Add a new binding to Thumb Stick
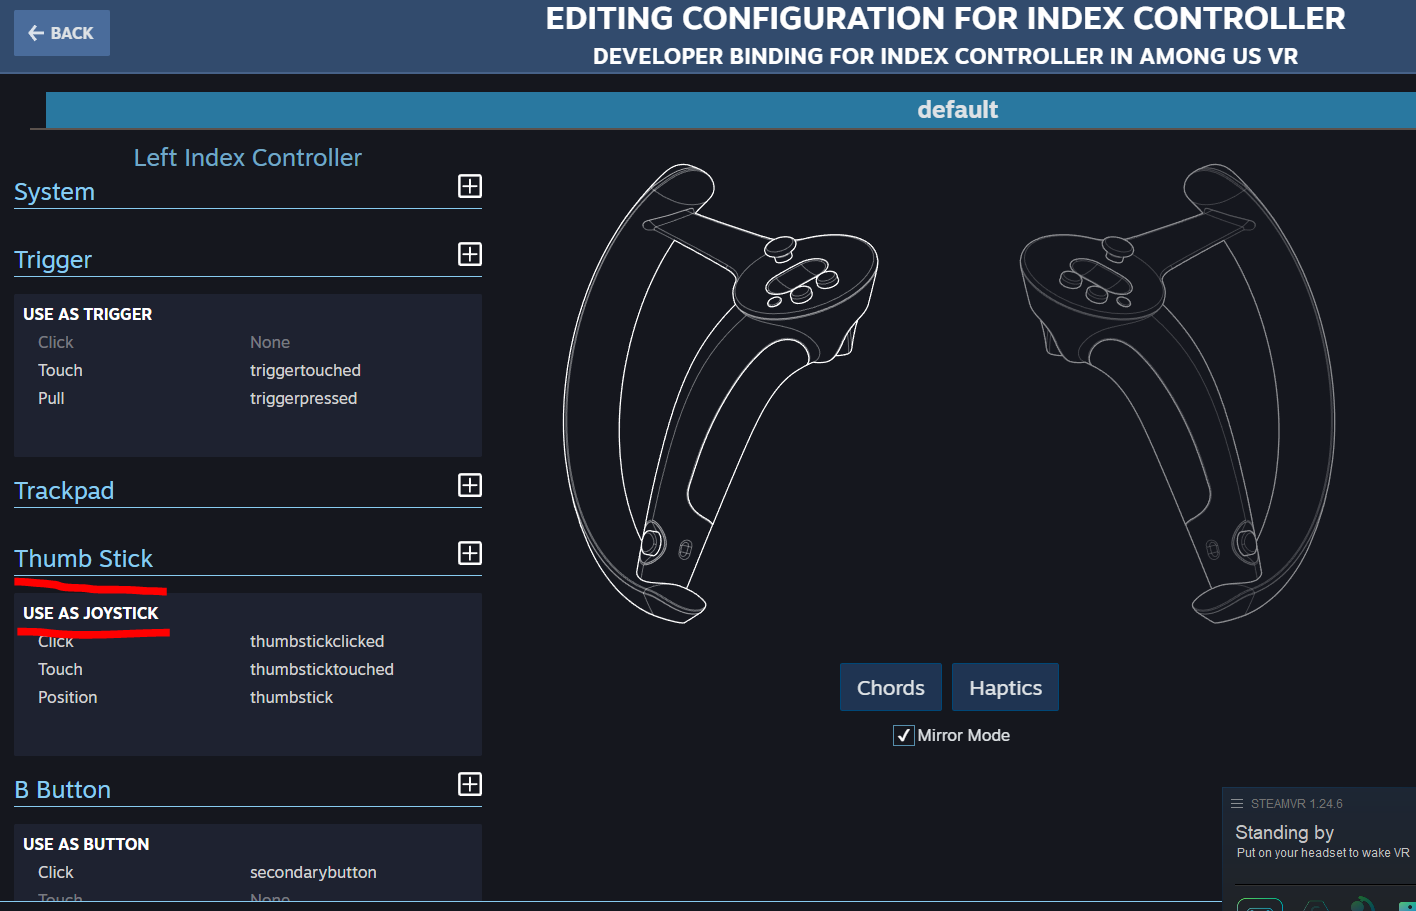1416x911 pixels. pyautogui.click(x=470, y=553)
